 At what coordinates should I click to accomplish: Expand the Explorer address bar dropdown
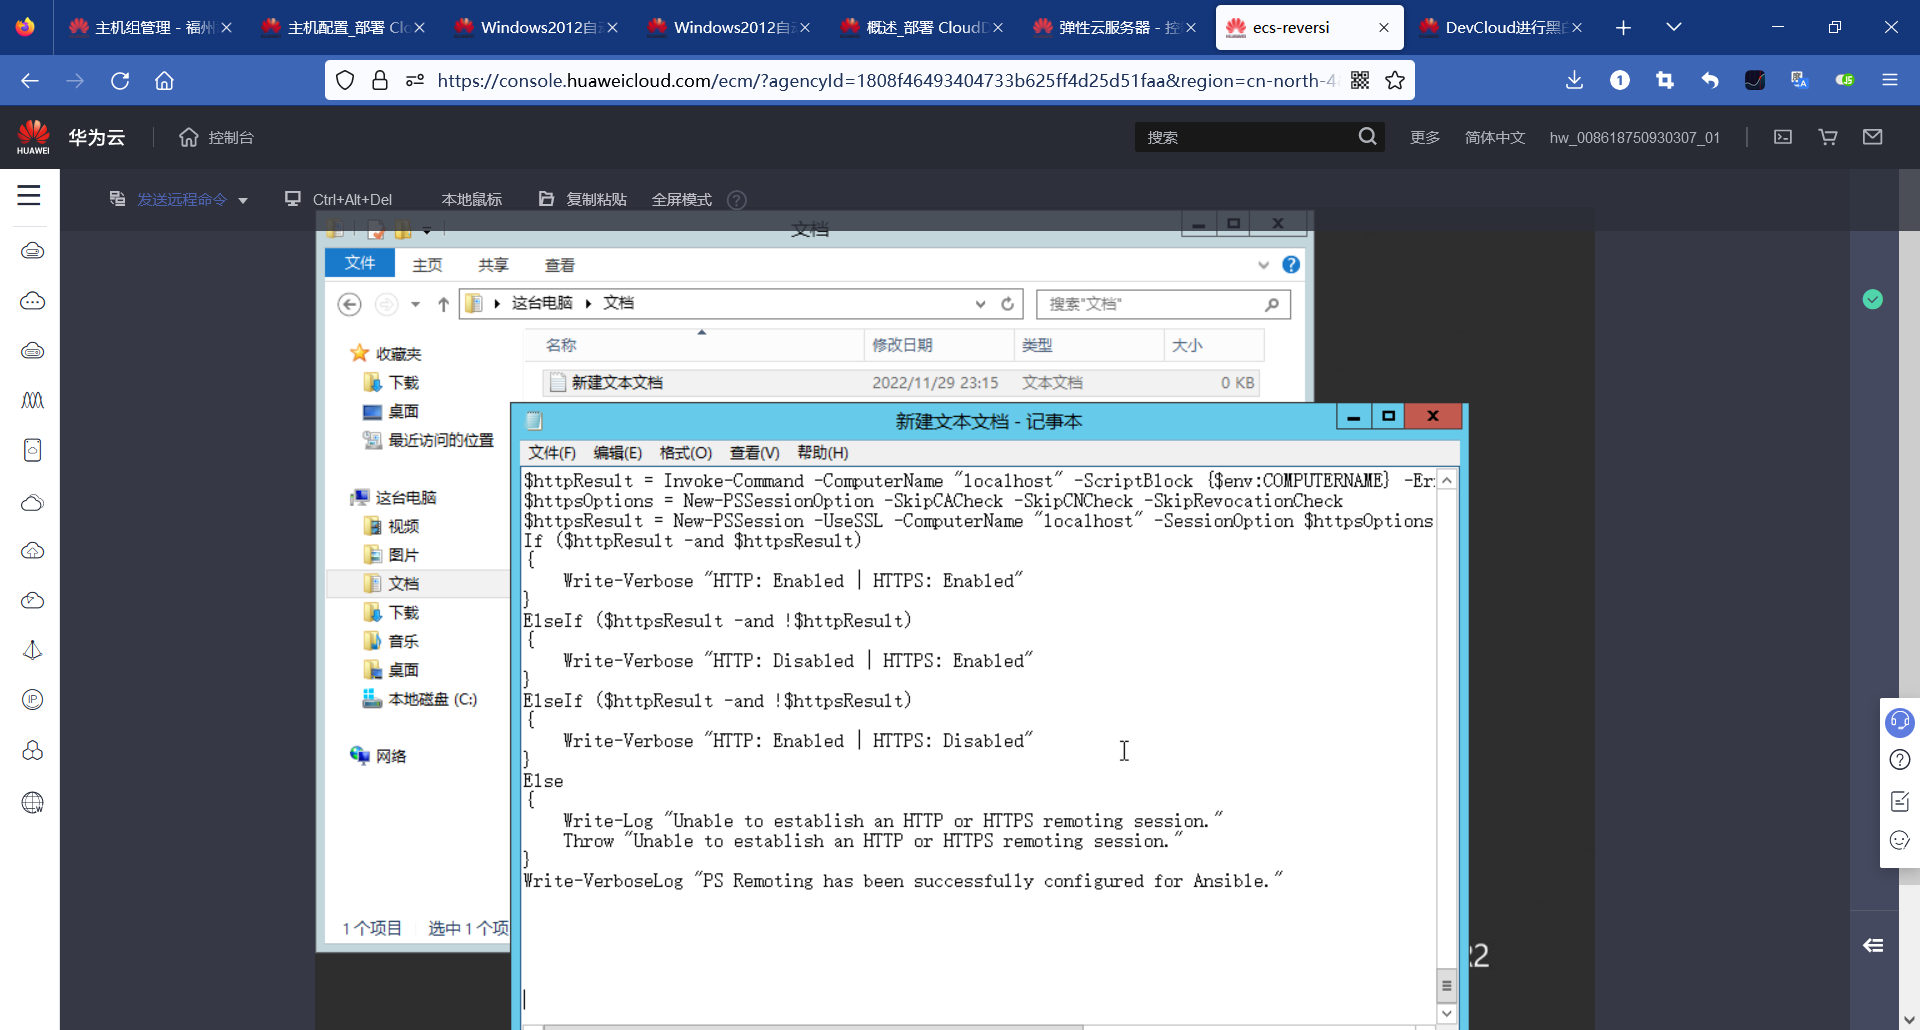(980, 303)
